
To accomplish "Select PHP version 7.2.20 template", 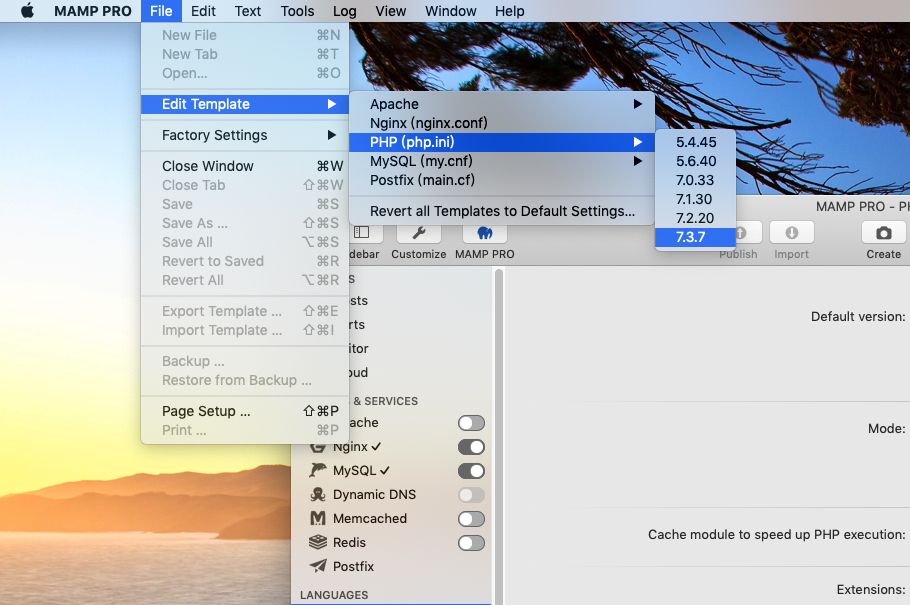I will click(x=696, y=218).
